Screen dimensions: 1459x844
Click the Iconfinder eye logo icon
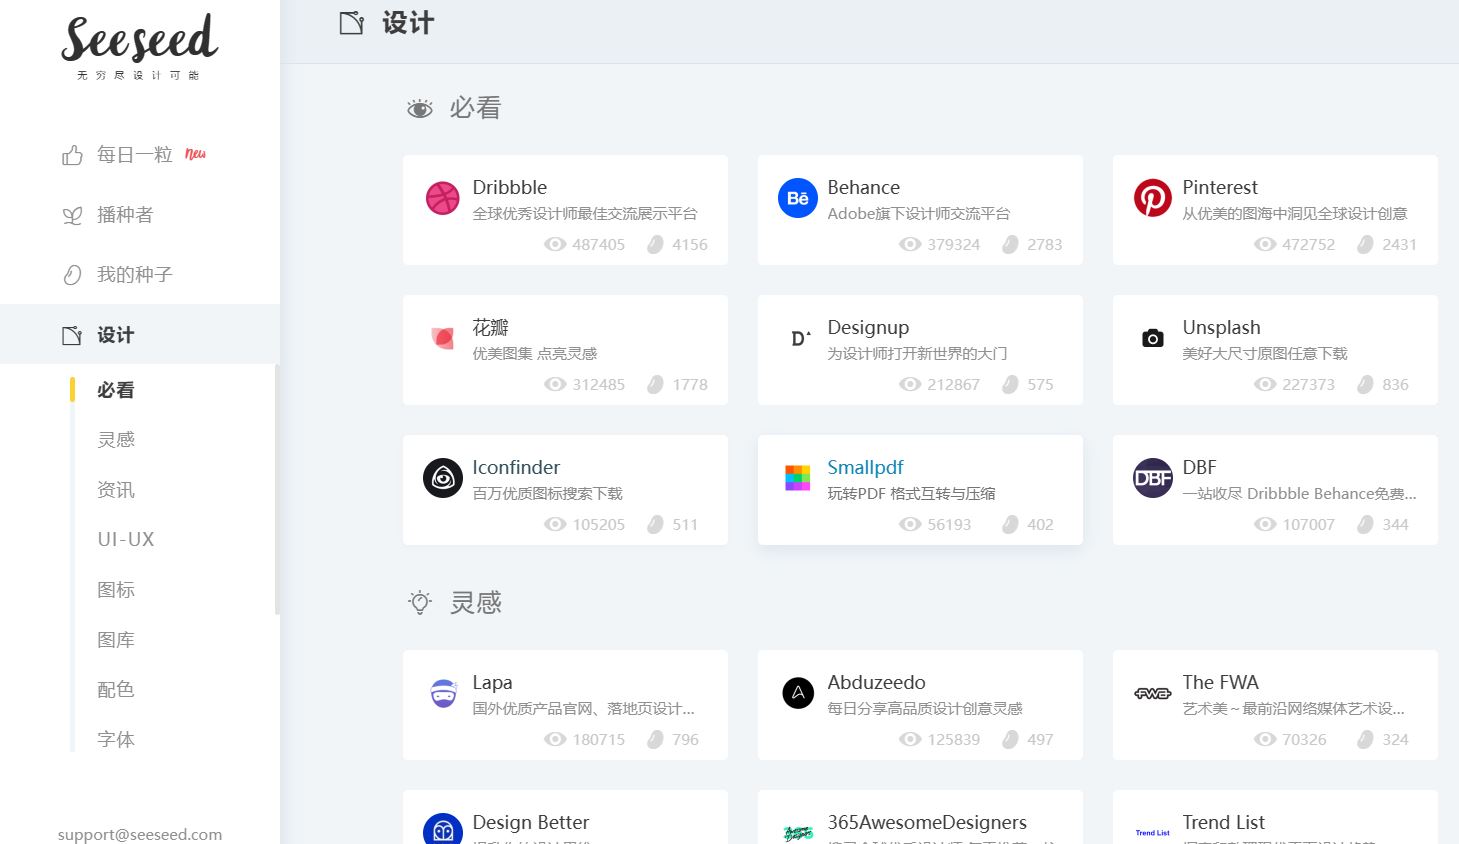442,478
